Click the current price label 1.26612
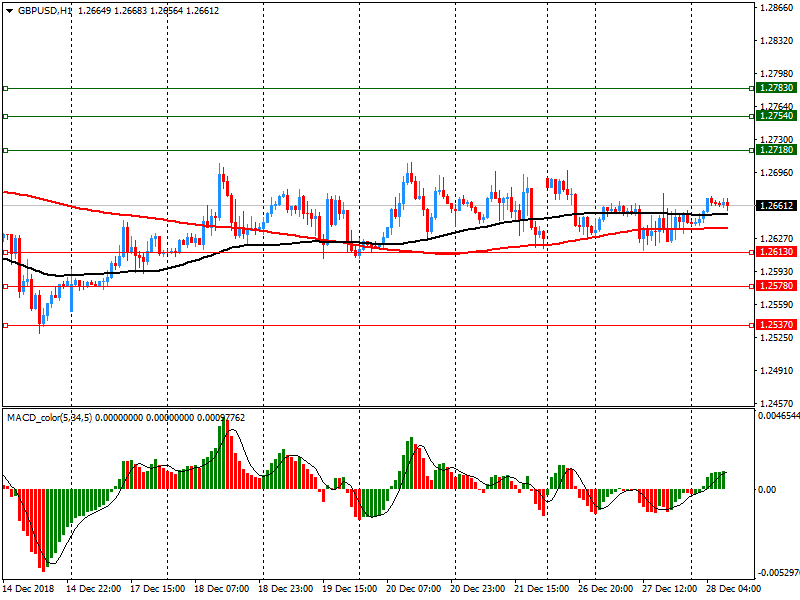The image size is (800, 600). pos(776,206)
